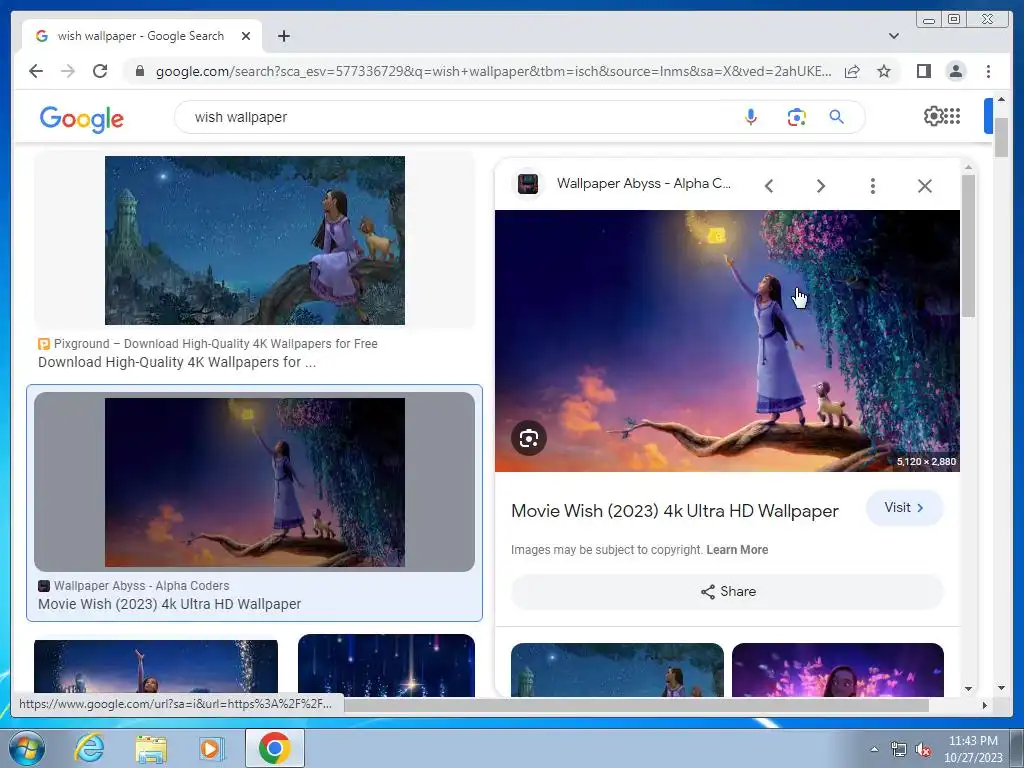The image size is (1024, 768).
Task: View site information lock icon
Action: (139, 71)
